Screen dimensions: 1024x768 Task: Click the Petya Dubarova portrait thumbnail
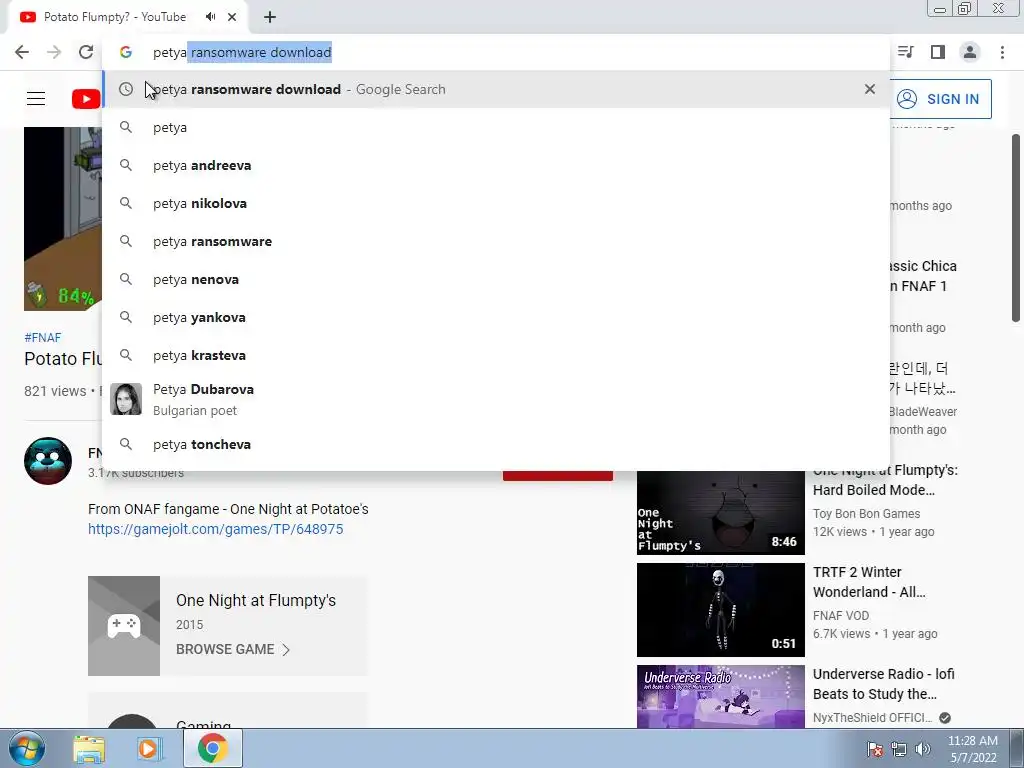126,399
